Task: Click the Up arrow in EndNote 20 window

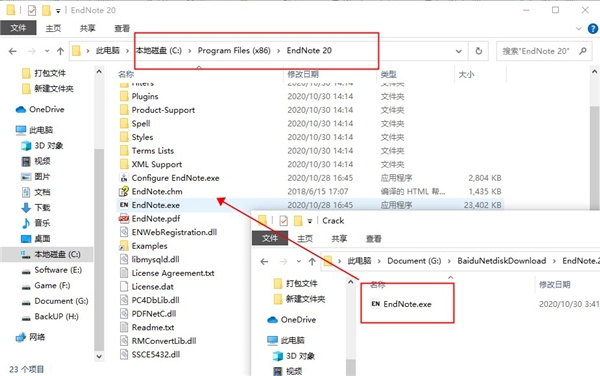Action: click(60, 51)
